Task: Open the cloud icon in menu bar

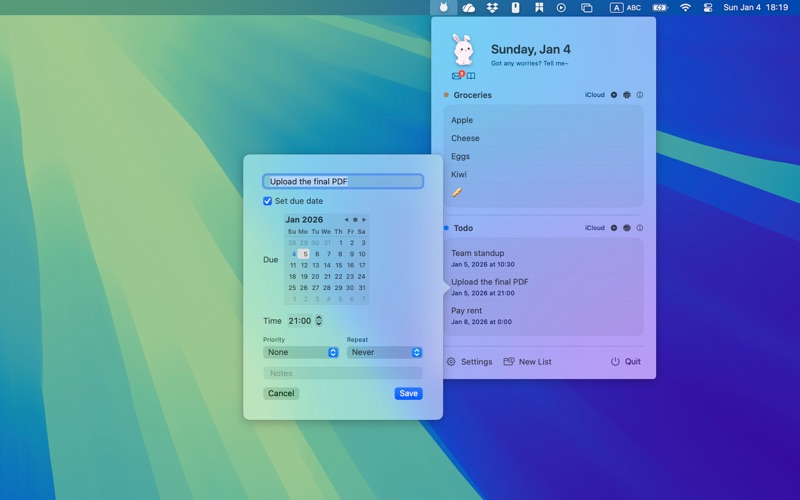Action: [468, 8]
